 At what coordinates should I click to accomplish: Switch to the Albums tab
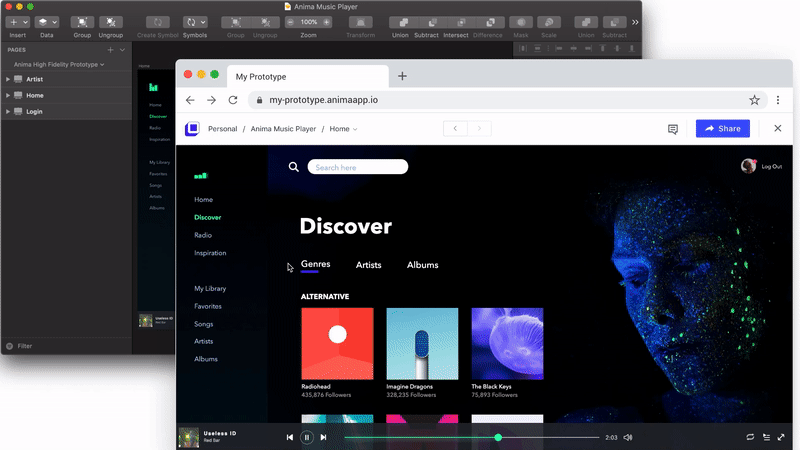[422, 265]
